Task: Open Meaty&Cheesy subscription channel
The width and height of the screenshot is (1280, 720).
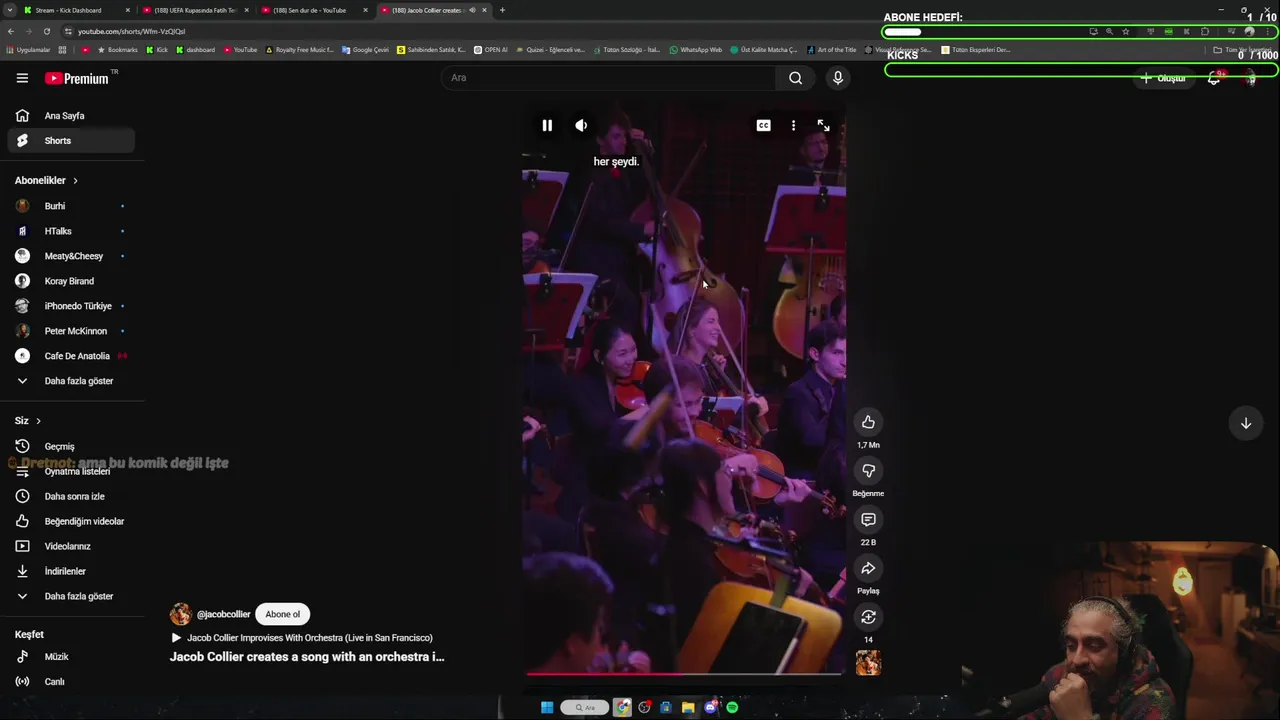Action: [70, 256]
